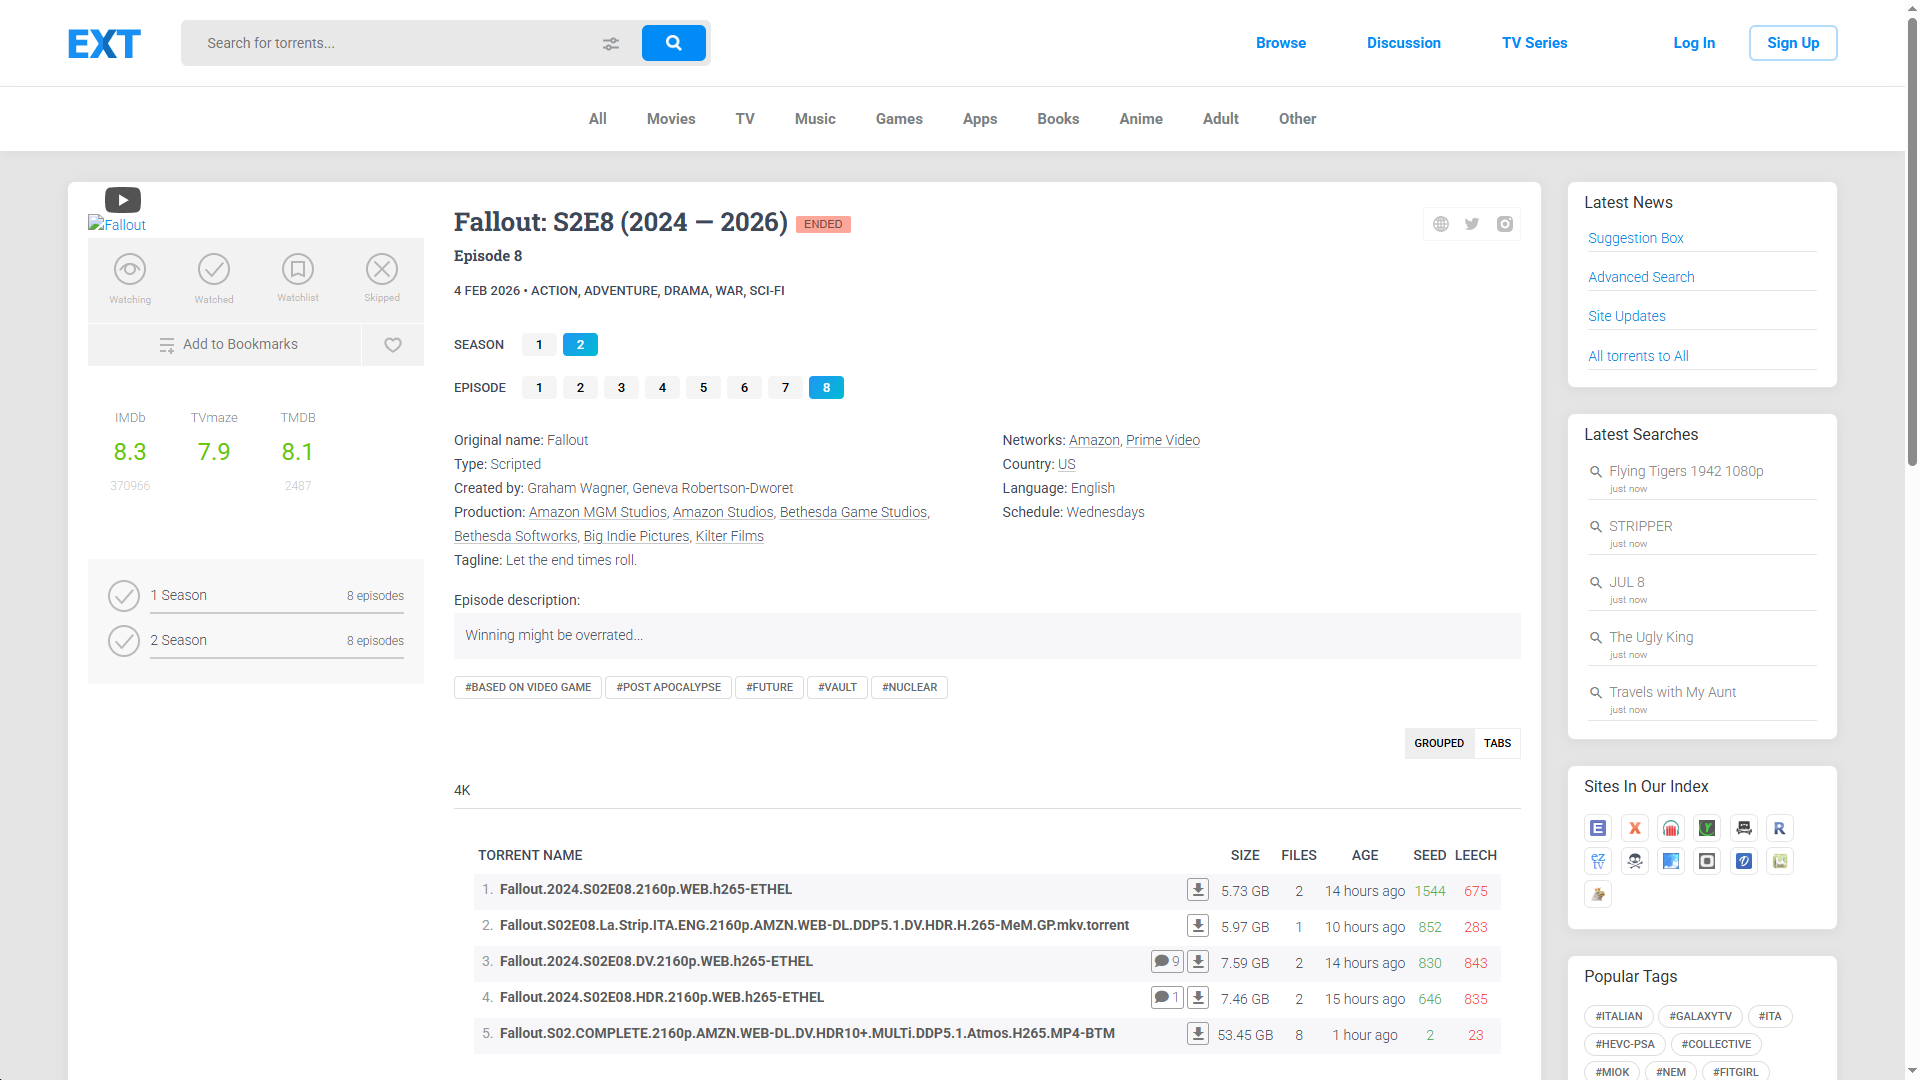1920x1080 pixels.
Task: Select Season 1 button
Action: pyautogui.click(x=539, y=345)
